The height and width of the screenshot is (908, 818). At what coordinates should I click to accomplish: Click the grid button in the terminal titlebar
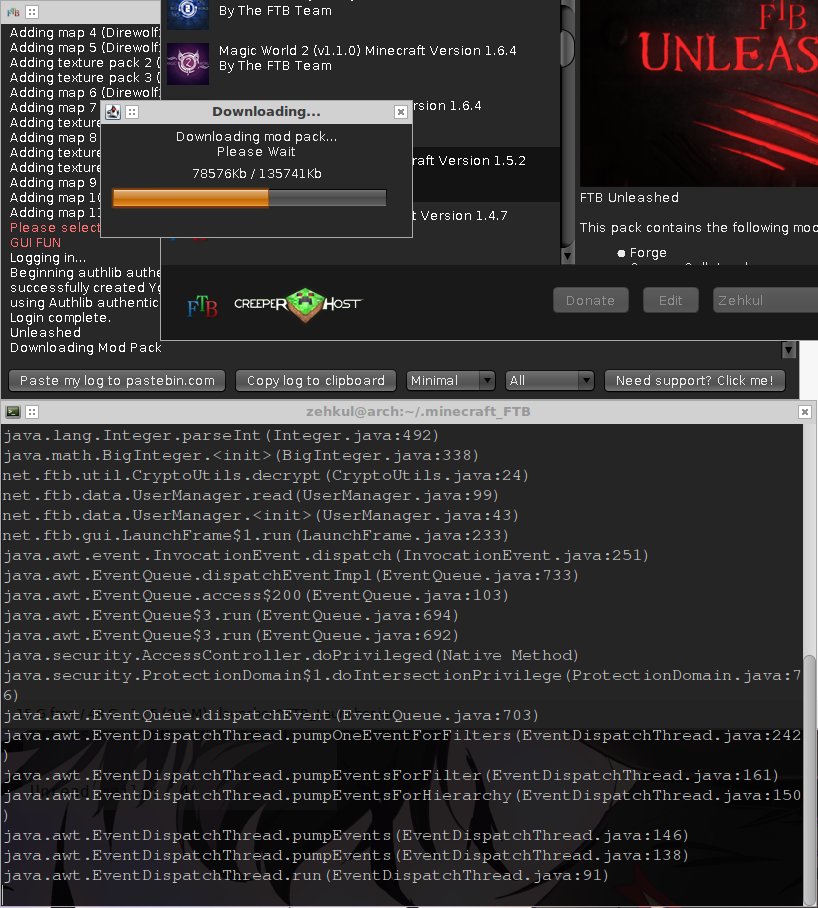pyautogui.click(x=32, y=412)
